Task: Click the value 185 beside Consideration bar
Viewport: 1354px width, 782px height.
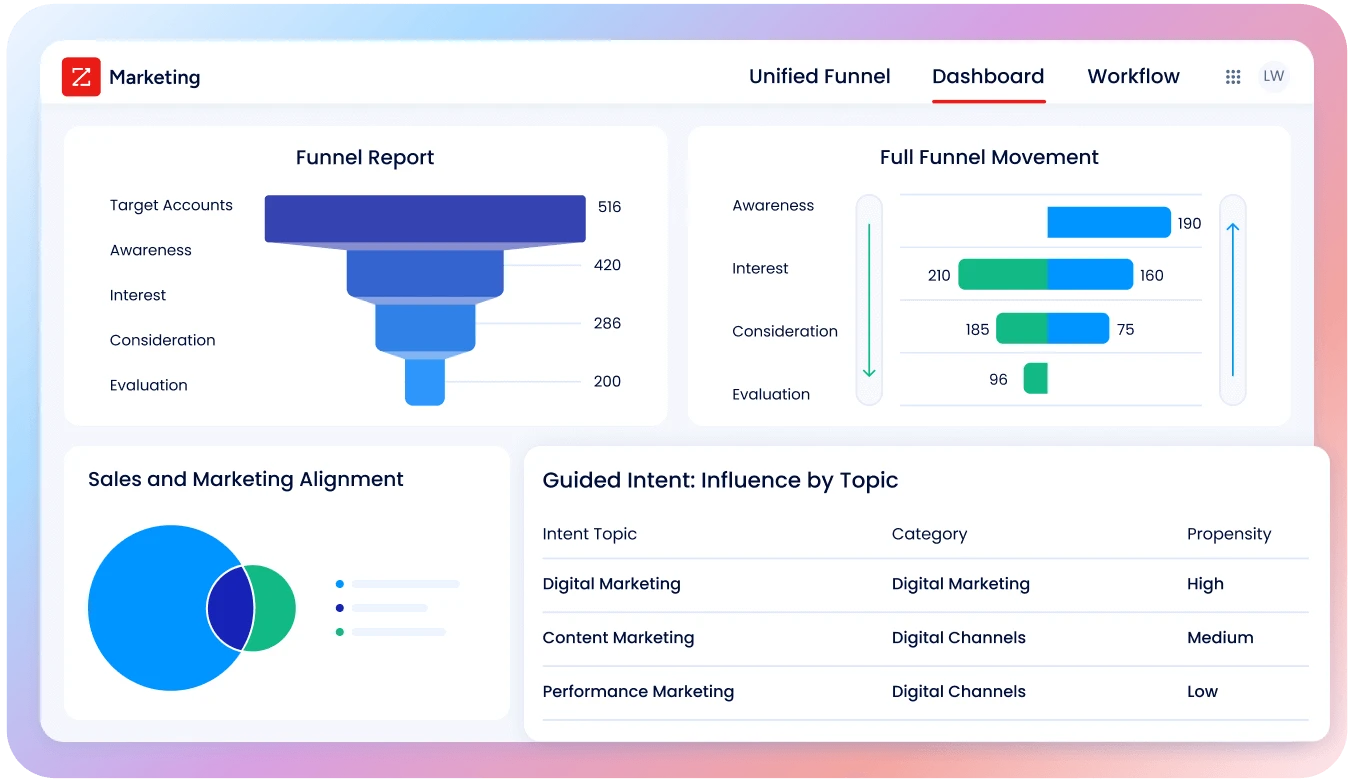Action: (x=977, y=330)
